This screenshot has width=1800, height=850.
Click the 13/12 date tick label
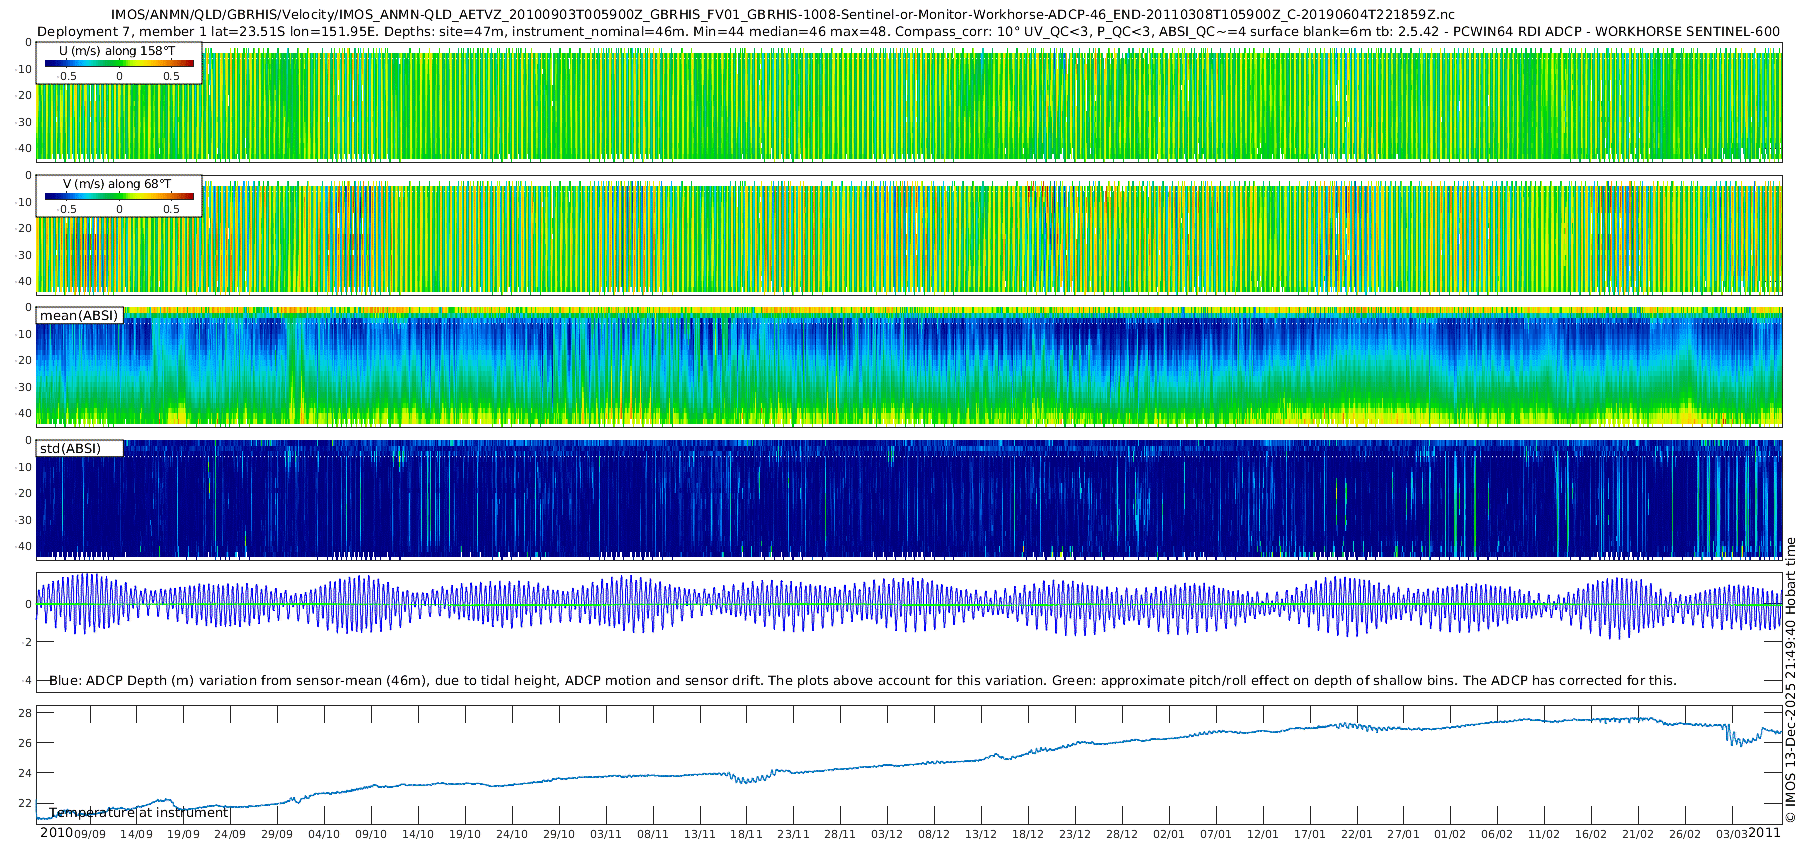pyautogui.click(x=981, y=834)
